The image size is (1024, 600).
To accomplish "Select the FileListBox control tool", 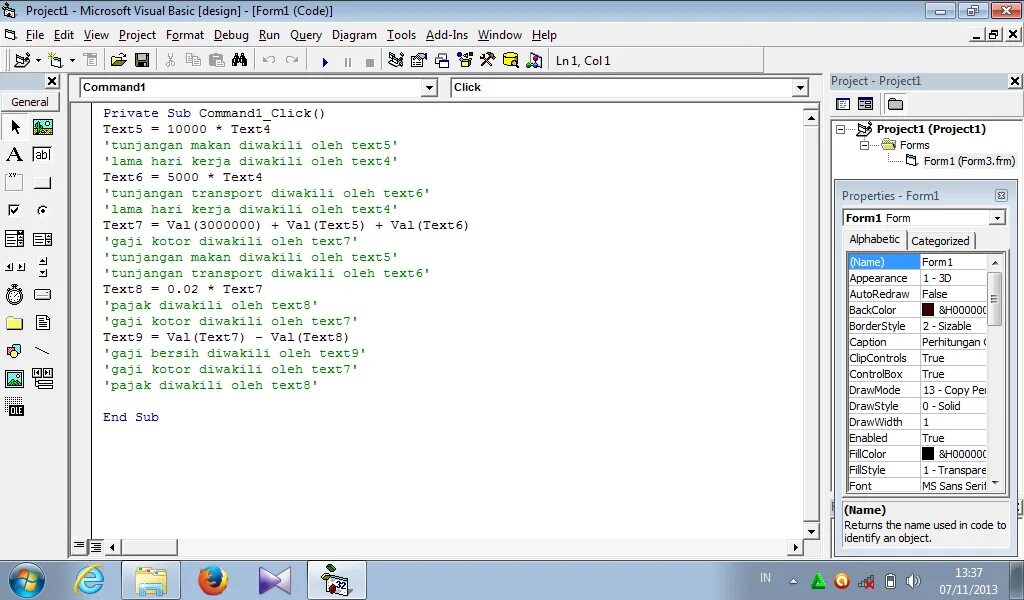I will coord(42,323).
